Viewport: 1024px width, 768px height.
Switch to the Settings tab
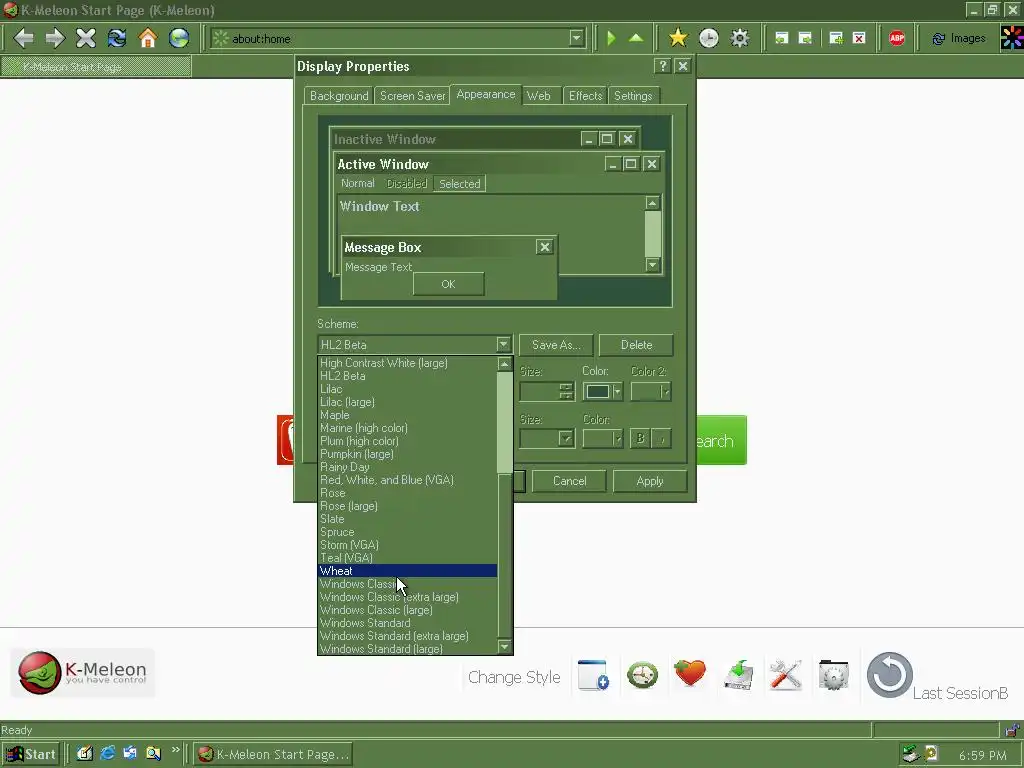tap(633, 96)
